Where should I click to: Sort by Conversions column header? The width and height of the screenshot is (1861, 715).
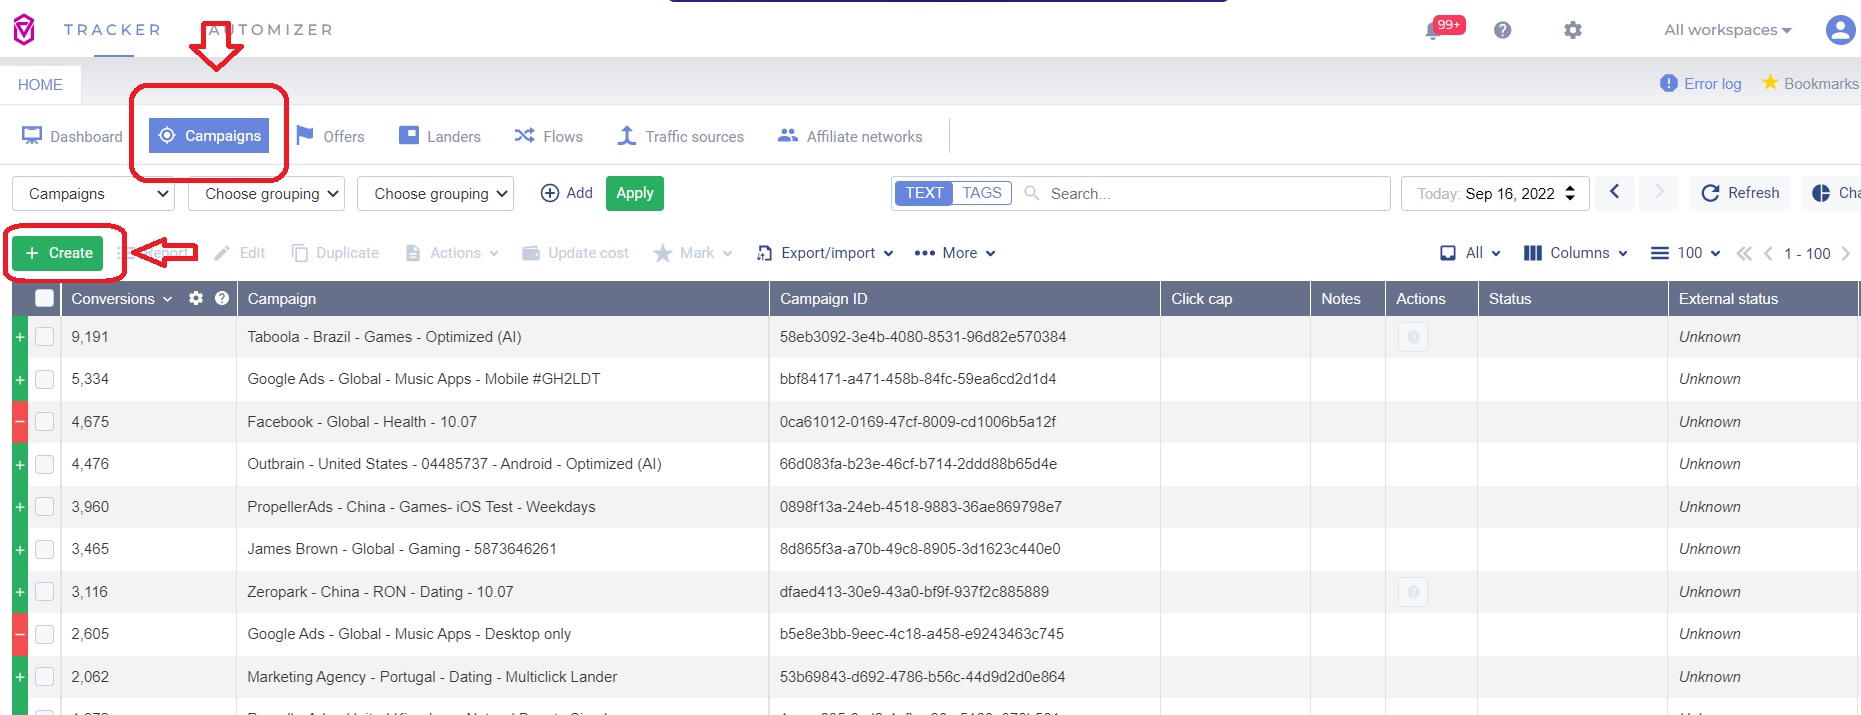coord(113,299)
